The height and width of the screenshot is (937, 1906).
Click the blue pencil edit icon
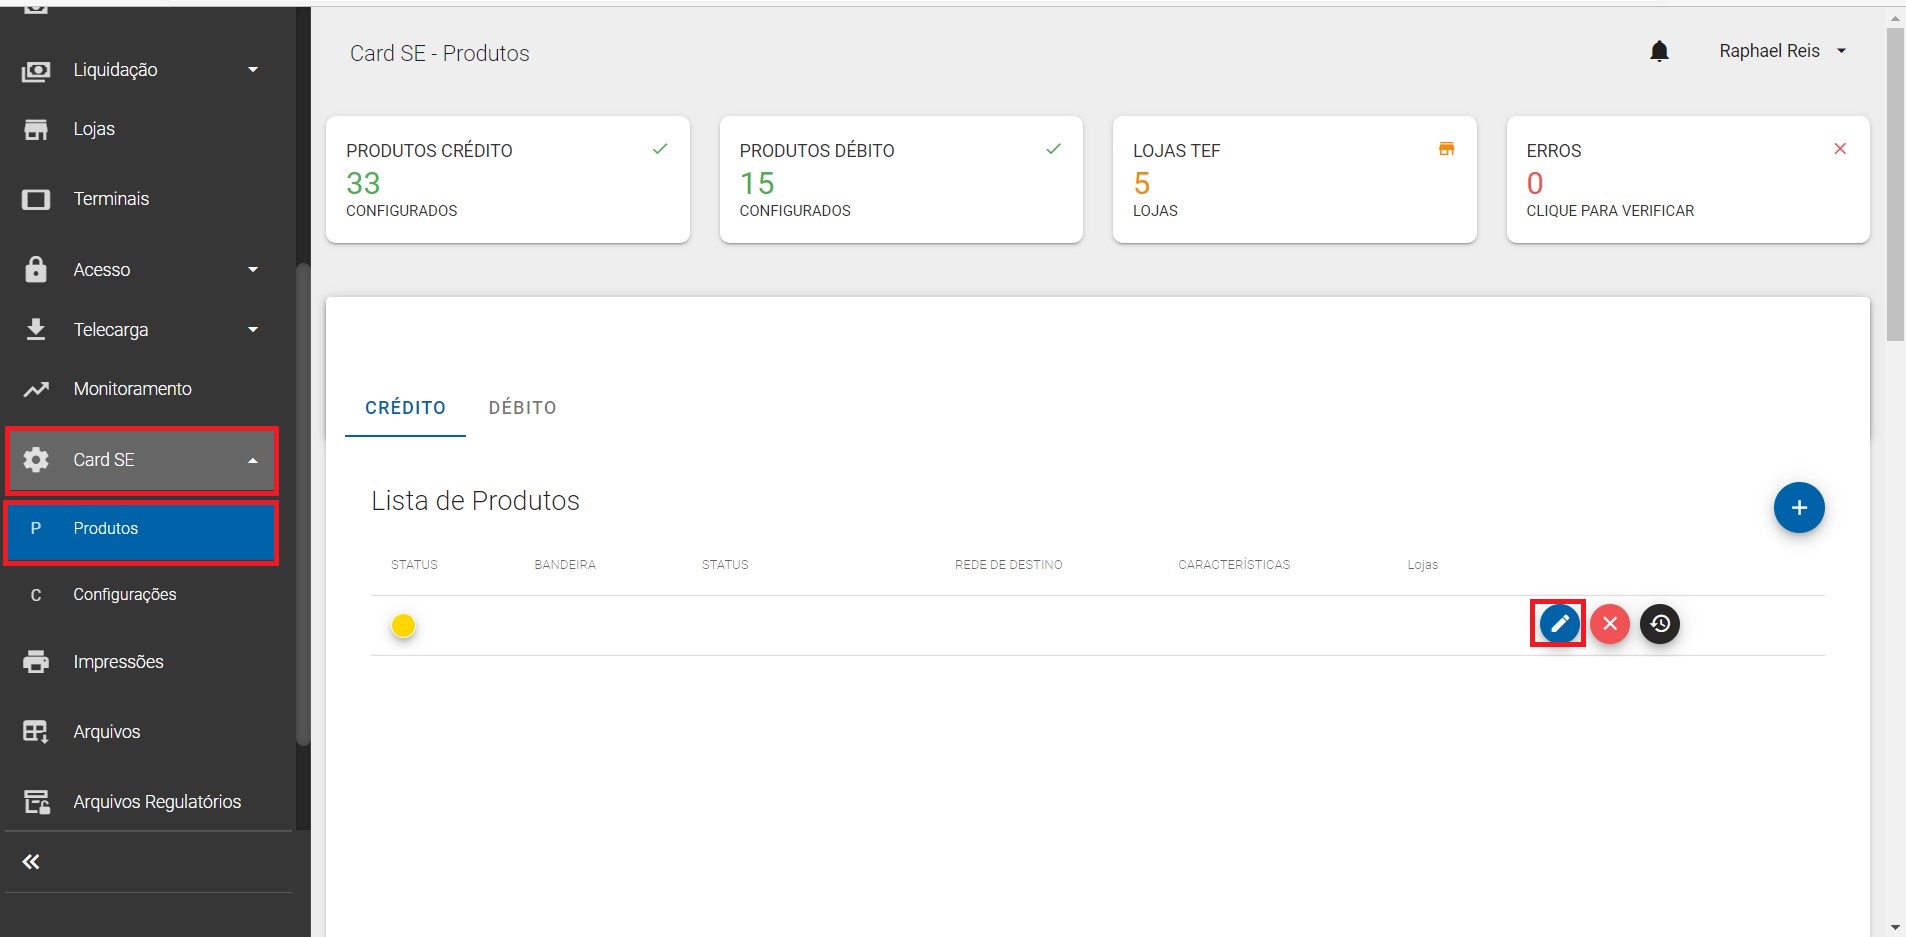coord(1559,624)
